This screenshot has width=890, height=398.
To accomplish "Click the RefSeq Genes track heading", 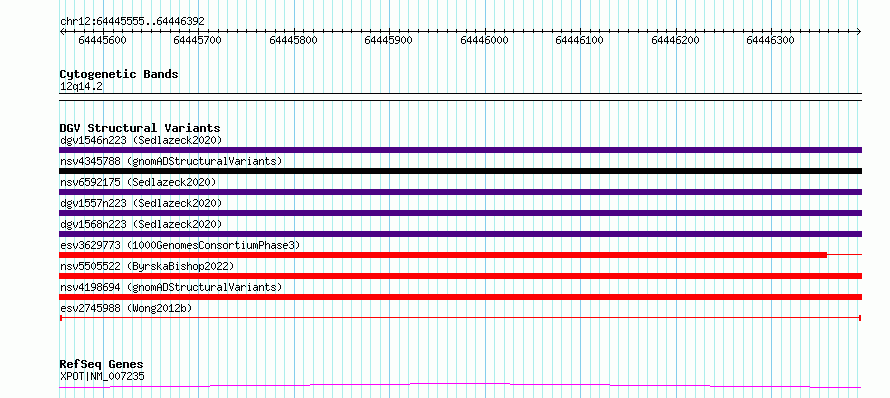I will pyautogui.click(x=102, y=364).
